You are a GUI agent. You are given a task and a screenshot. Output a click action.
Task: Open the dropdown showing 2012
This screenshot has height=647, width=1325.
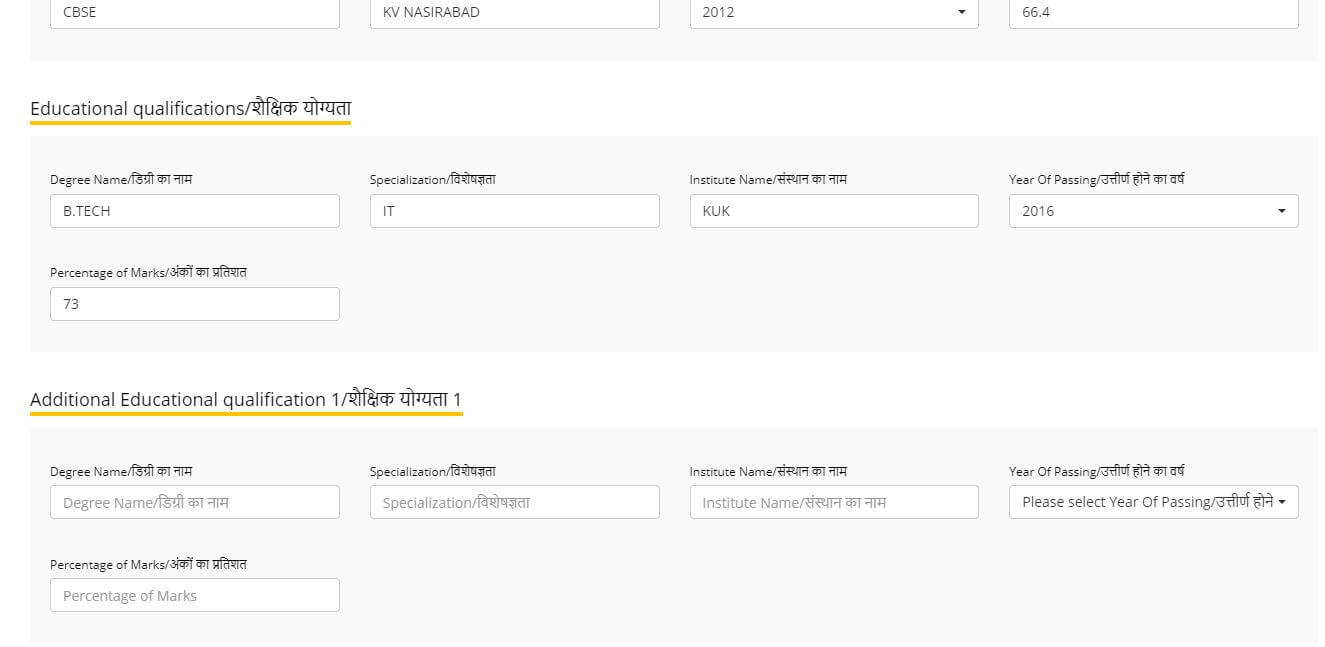pyautogui.click(x=833, y=13)
